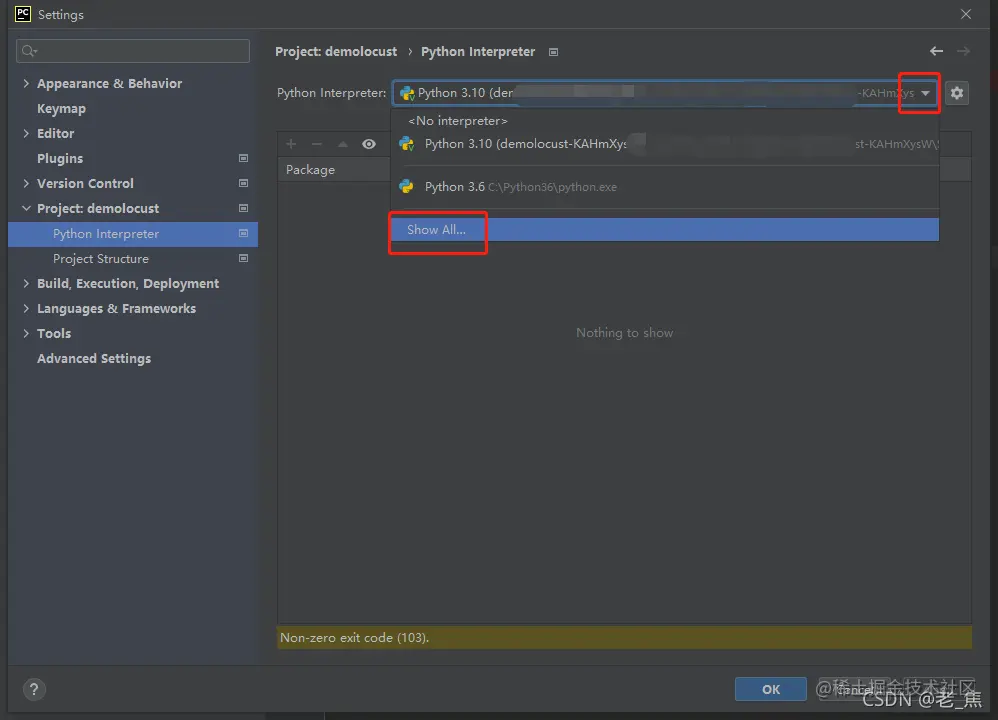Open the Python Interpreter dropdown arrow
This screenshot has width=998, height=720.
point(925,93)
